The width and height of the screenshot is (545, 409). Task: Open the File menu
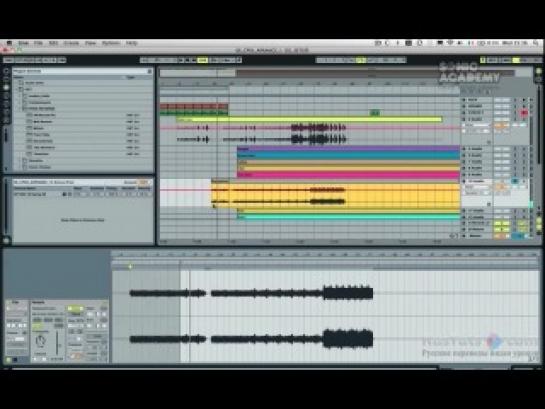pyautogui.click(x=38, y=43)
